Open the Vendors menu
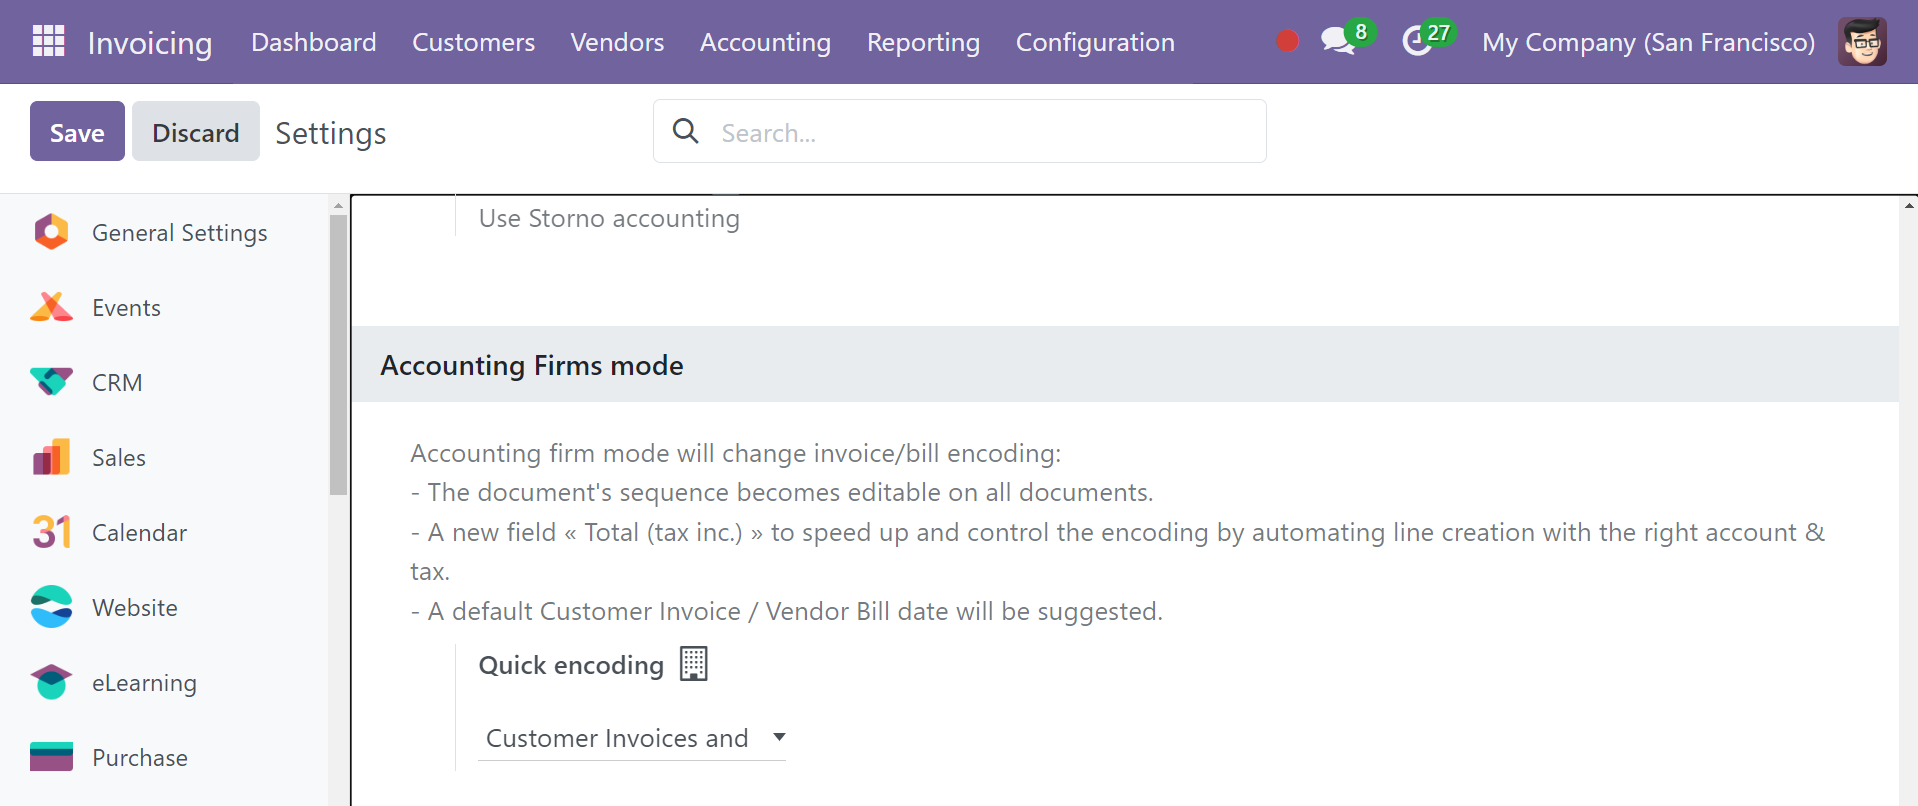The image size is (1918, 806). pyautogui.click(x=617, y=42)
